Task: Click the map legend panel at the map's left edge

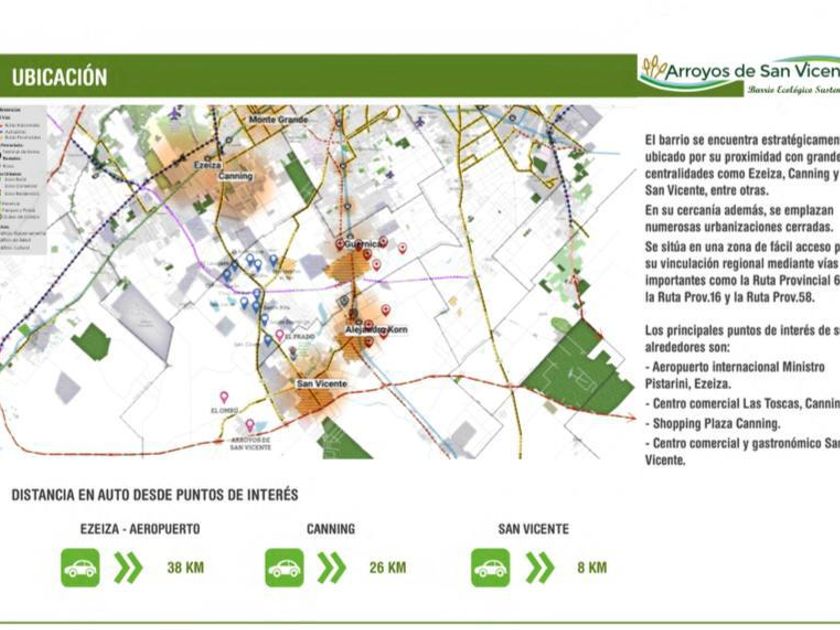Action: (x=23, y=180)
